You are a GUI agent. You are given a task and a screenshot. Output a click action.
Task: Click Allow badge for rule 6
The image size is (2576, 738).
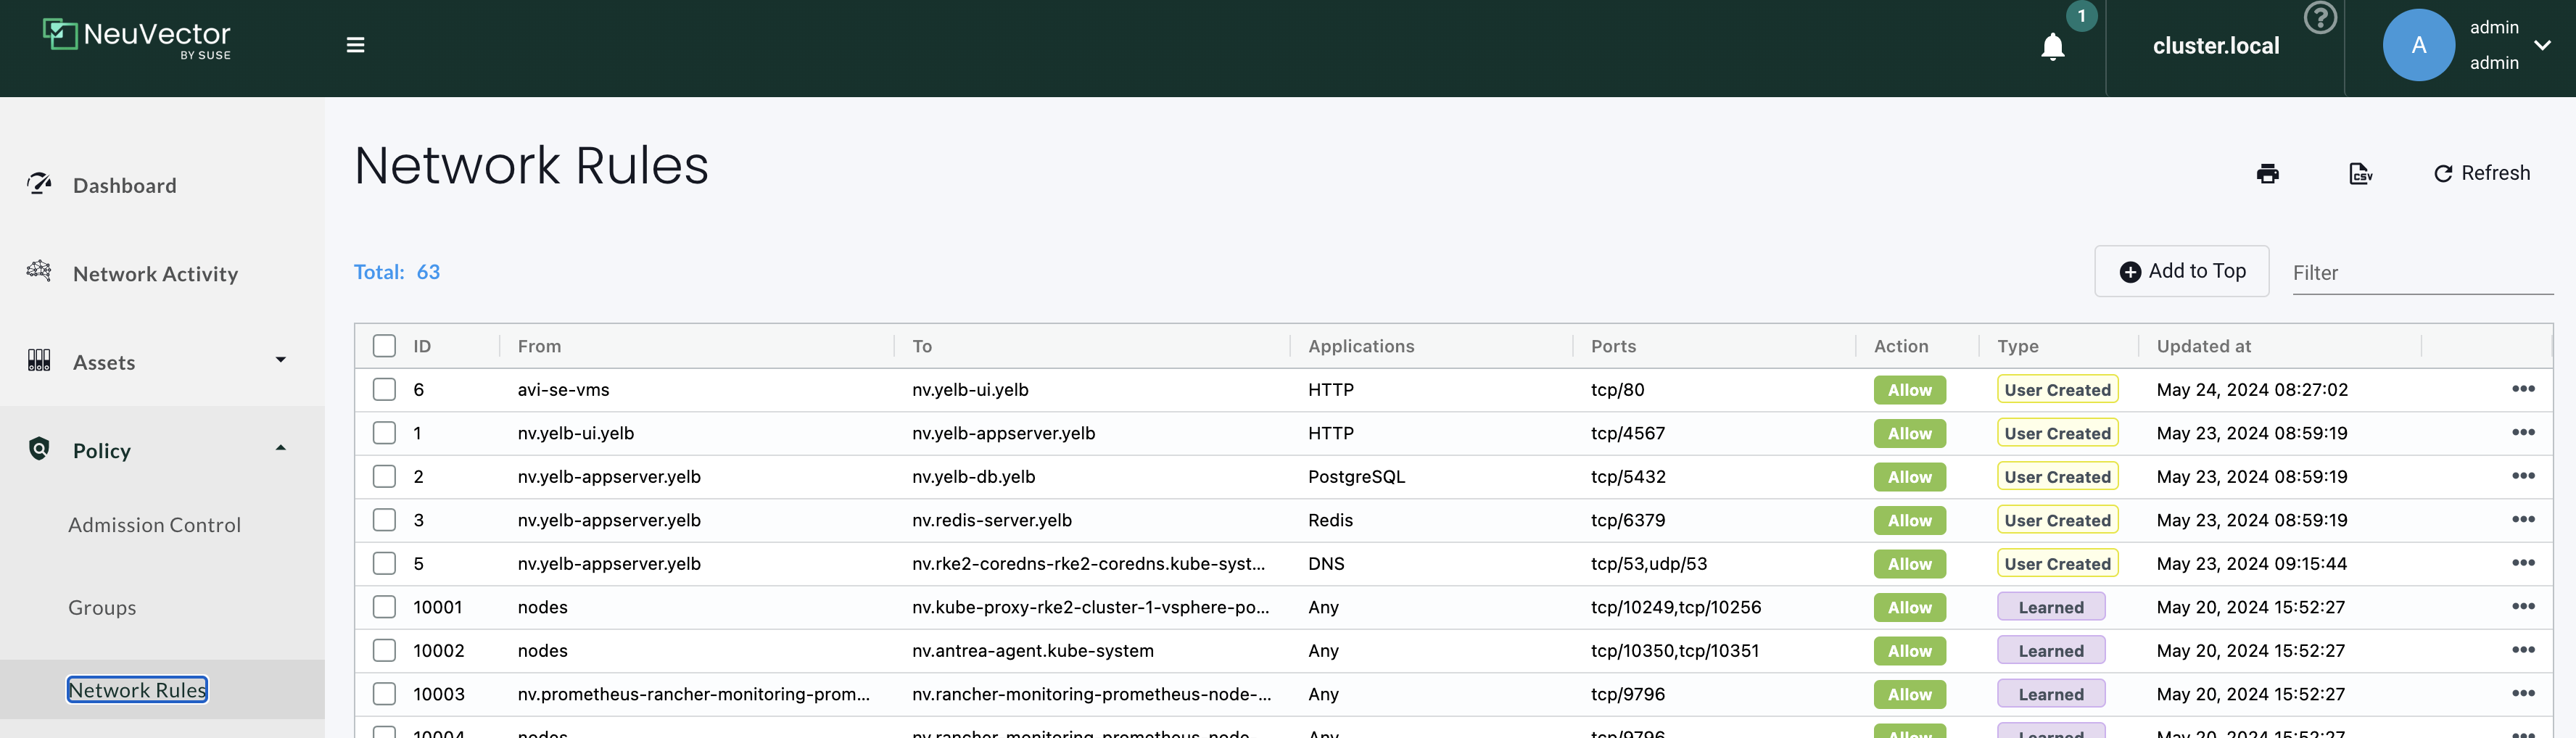1909,390
